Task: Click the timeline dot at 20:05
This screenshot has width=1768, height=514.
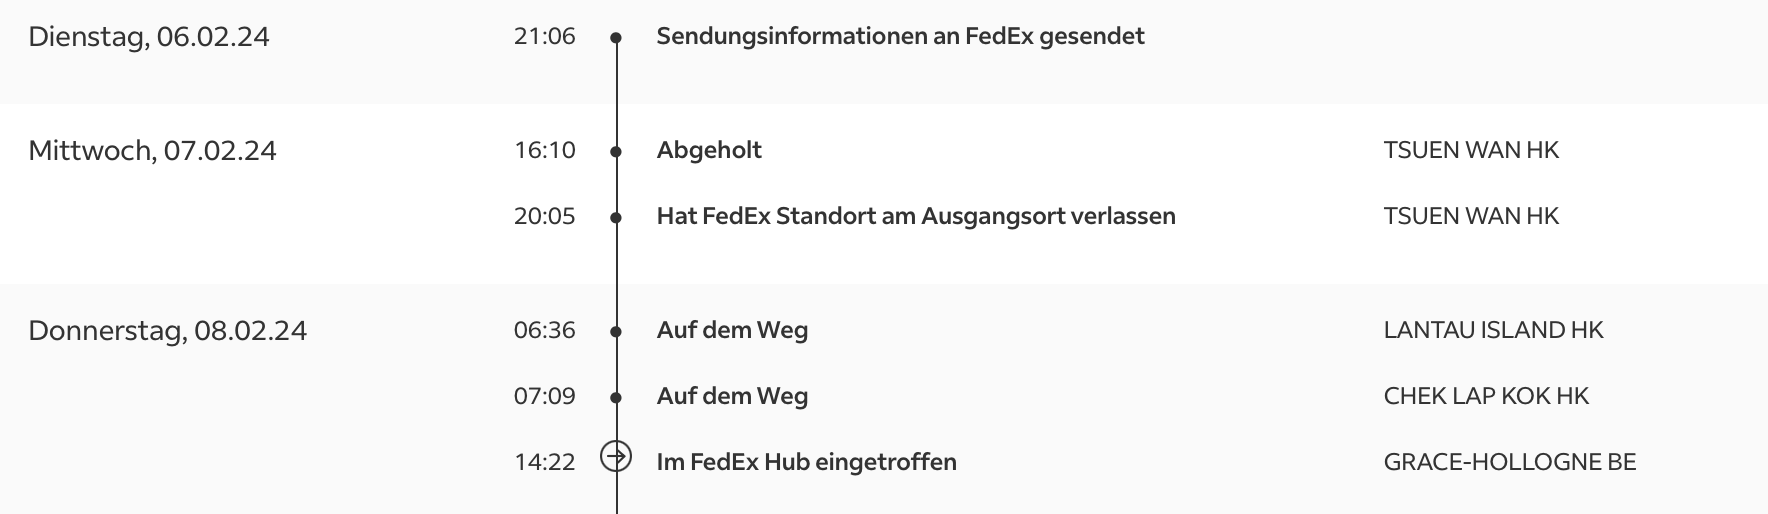Action: coord(616,218)
